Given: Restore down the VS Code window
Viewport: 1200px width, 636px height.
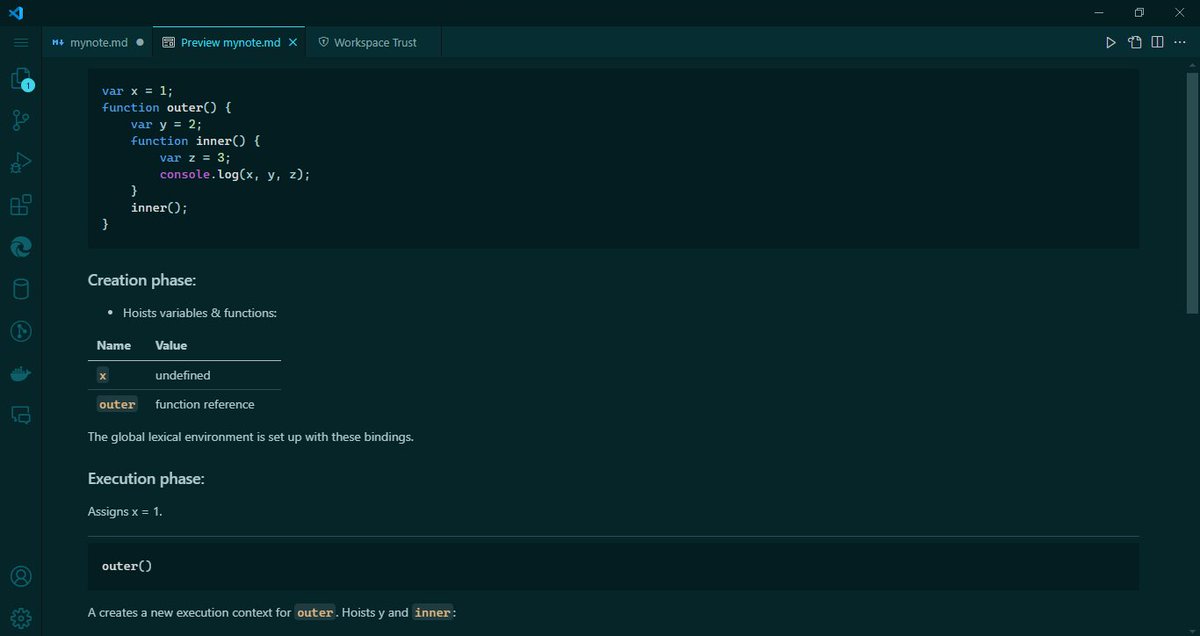Looking at the screenshot, I should click(1139, 13).
